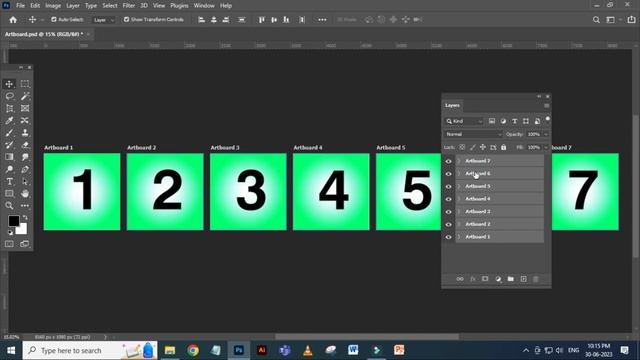Expand the Artboard 1 layer group
Screen dimensions: 640x360
pos(459,237)
